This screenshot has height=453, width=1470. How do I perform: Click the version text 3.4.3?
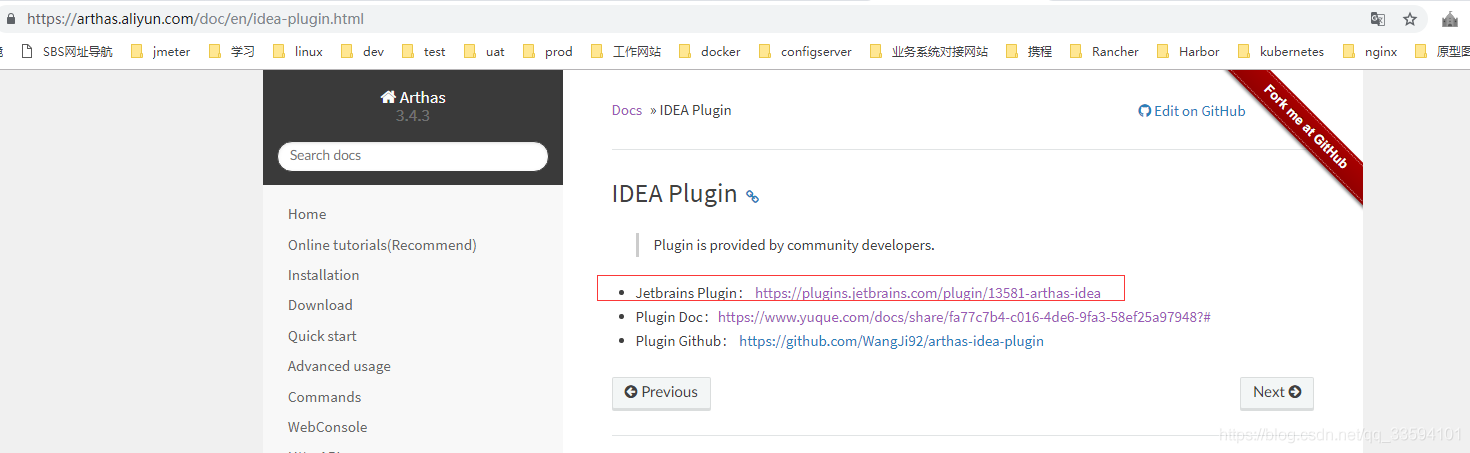[413, 116]
